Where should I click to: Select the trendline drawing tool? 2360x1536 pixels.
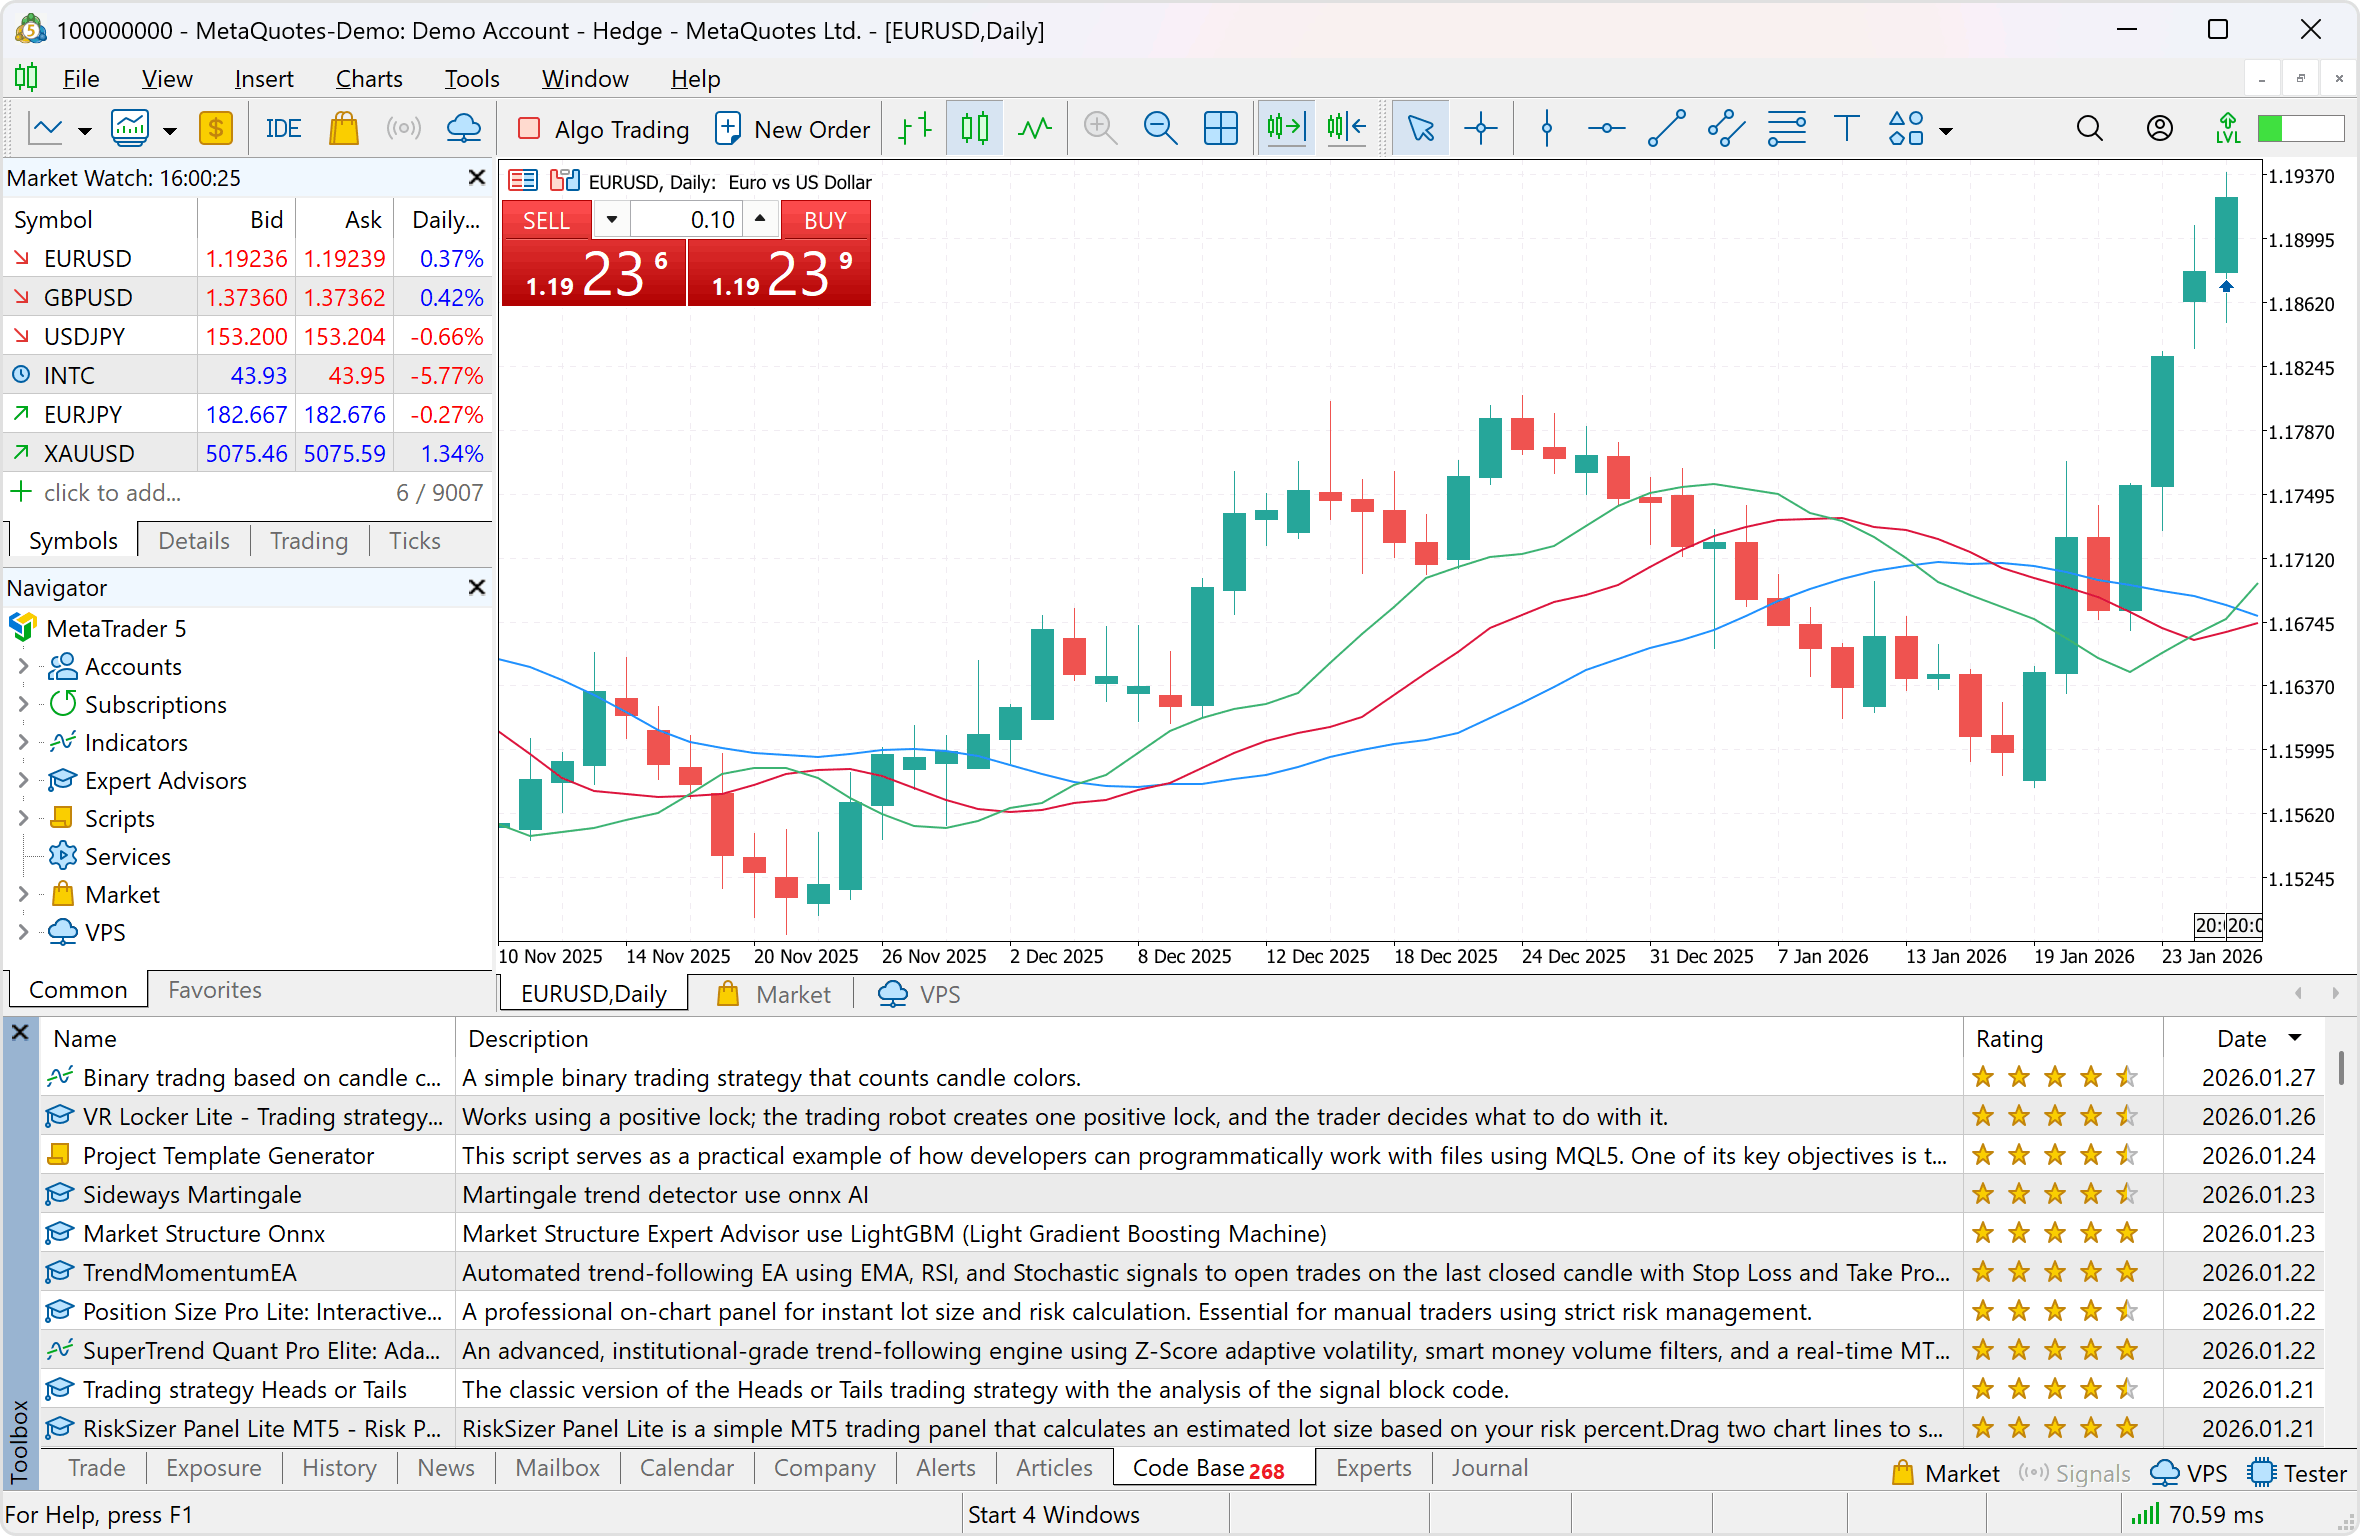point(1666,129)
